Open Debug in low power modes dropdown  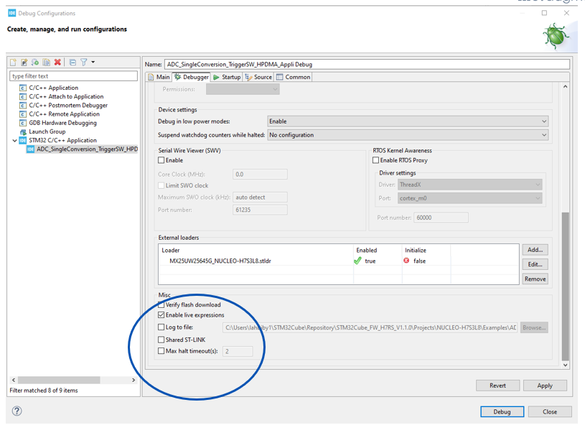coord(408,121)
